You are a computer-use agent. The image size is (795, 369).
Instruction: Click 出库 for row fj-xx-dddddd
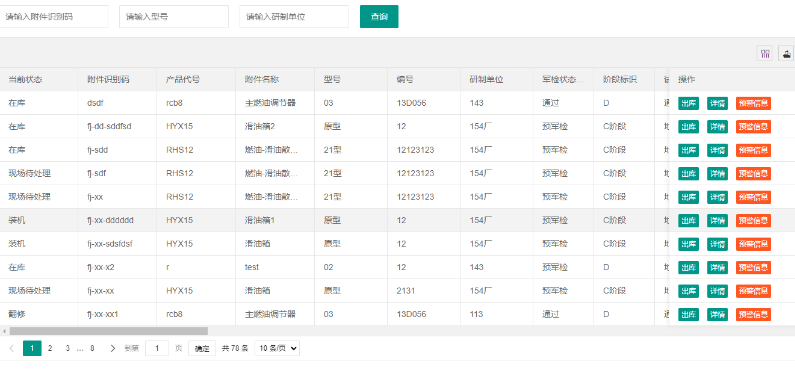[x=689, y=220]
